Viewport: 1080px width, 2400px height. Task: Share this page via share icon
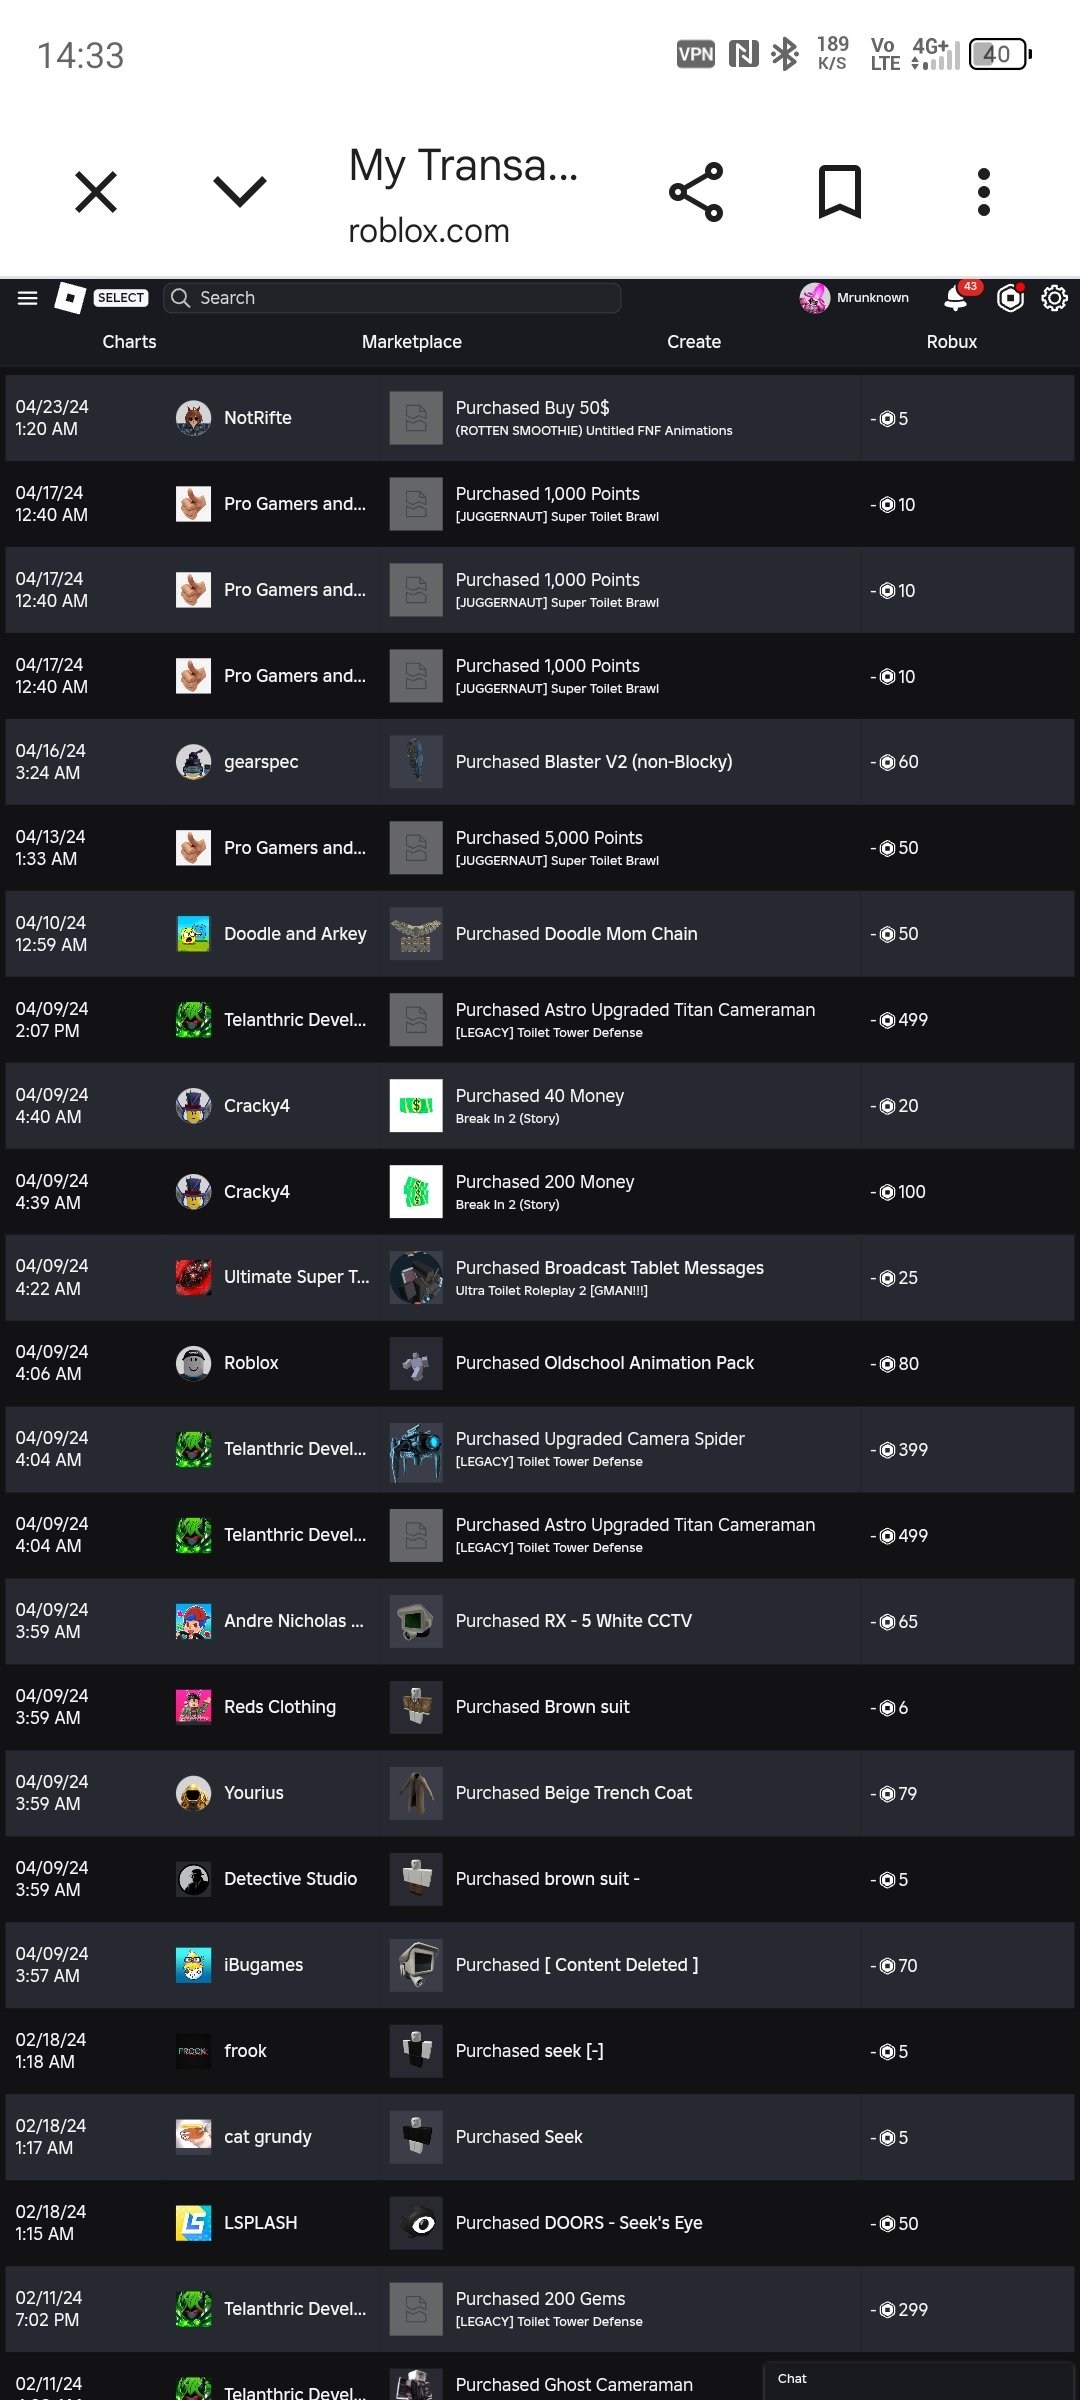pyautogui.click(x=696, y=192)
